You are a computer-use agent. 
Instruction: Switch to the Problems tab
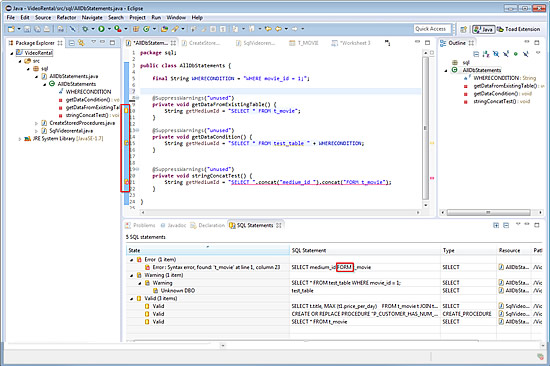140,225
